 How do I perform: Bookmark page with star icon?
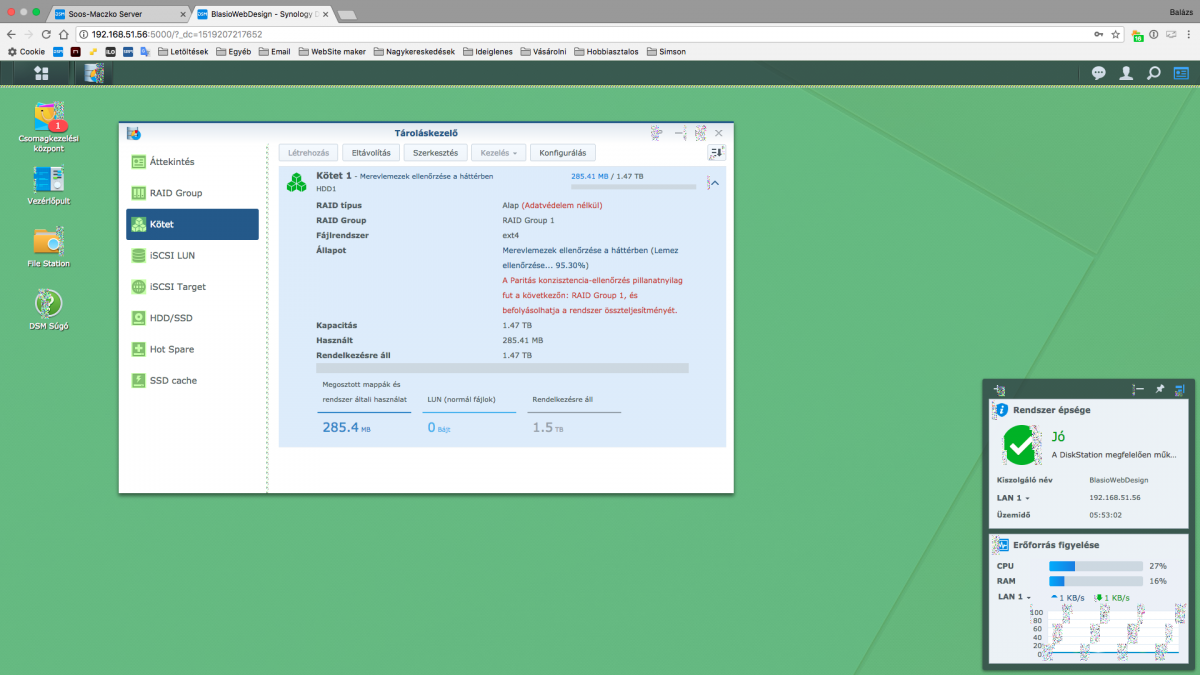tap(1115, 34)
